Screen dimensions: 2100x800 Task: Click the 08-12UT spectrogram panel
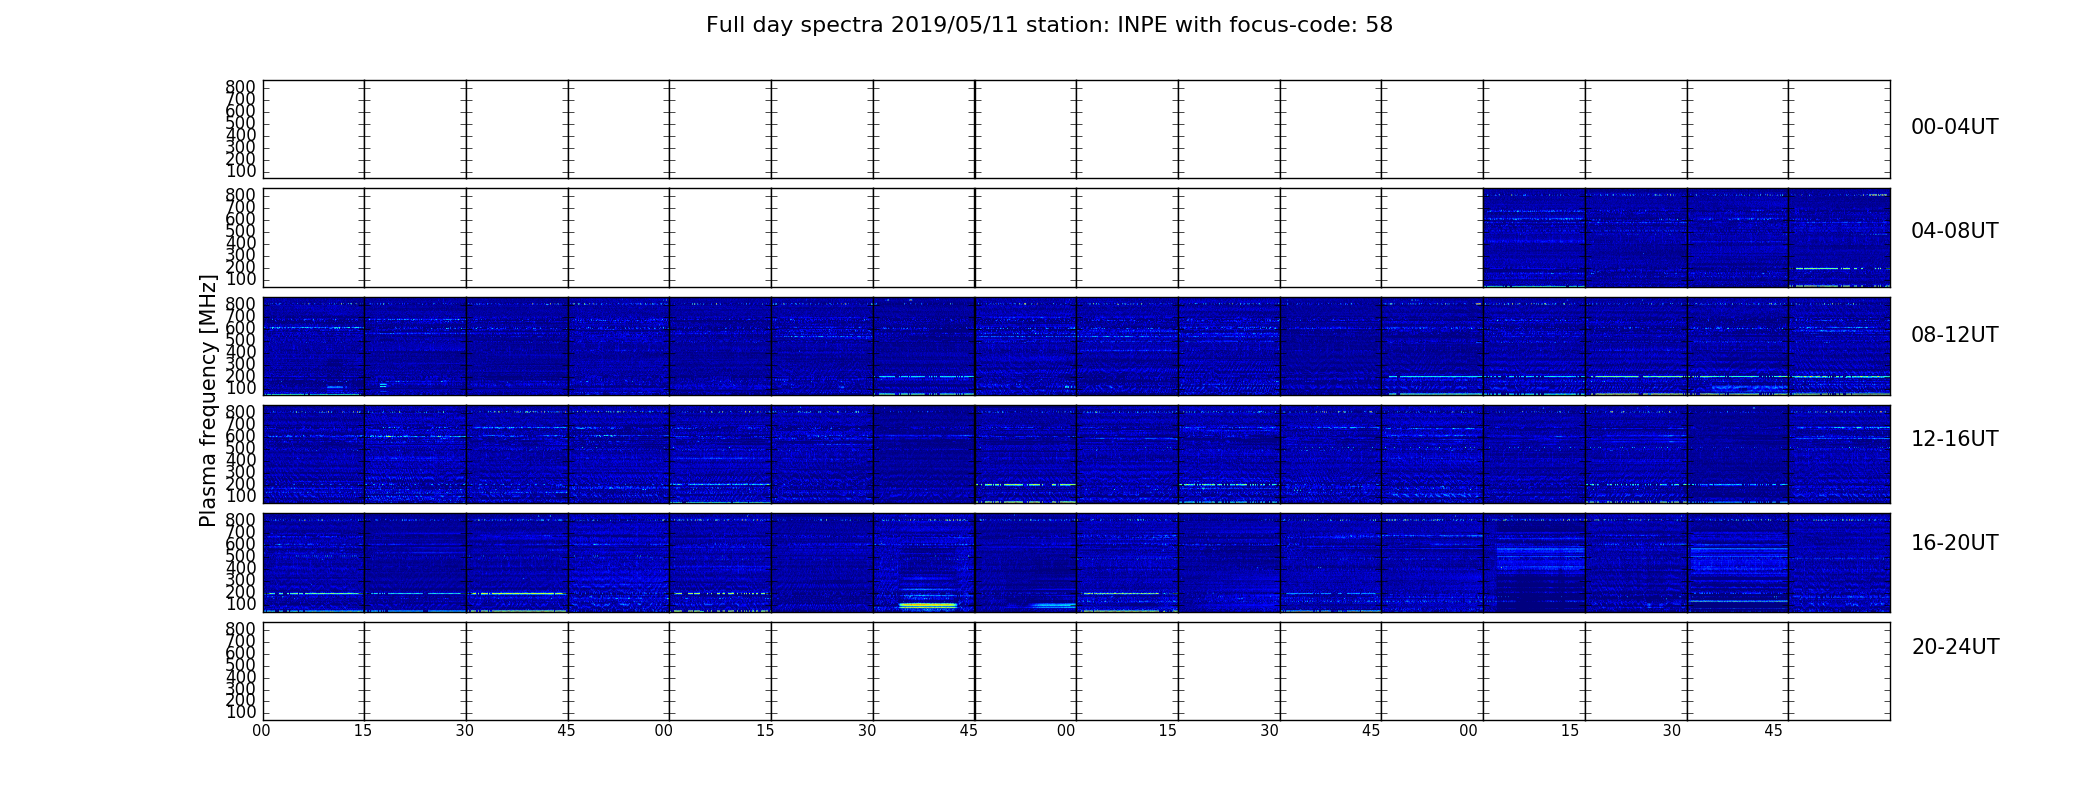point(1076,346)
